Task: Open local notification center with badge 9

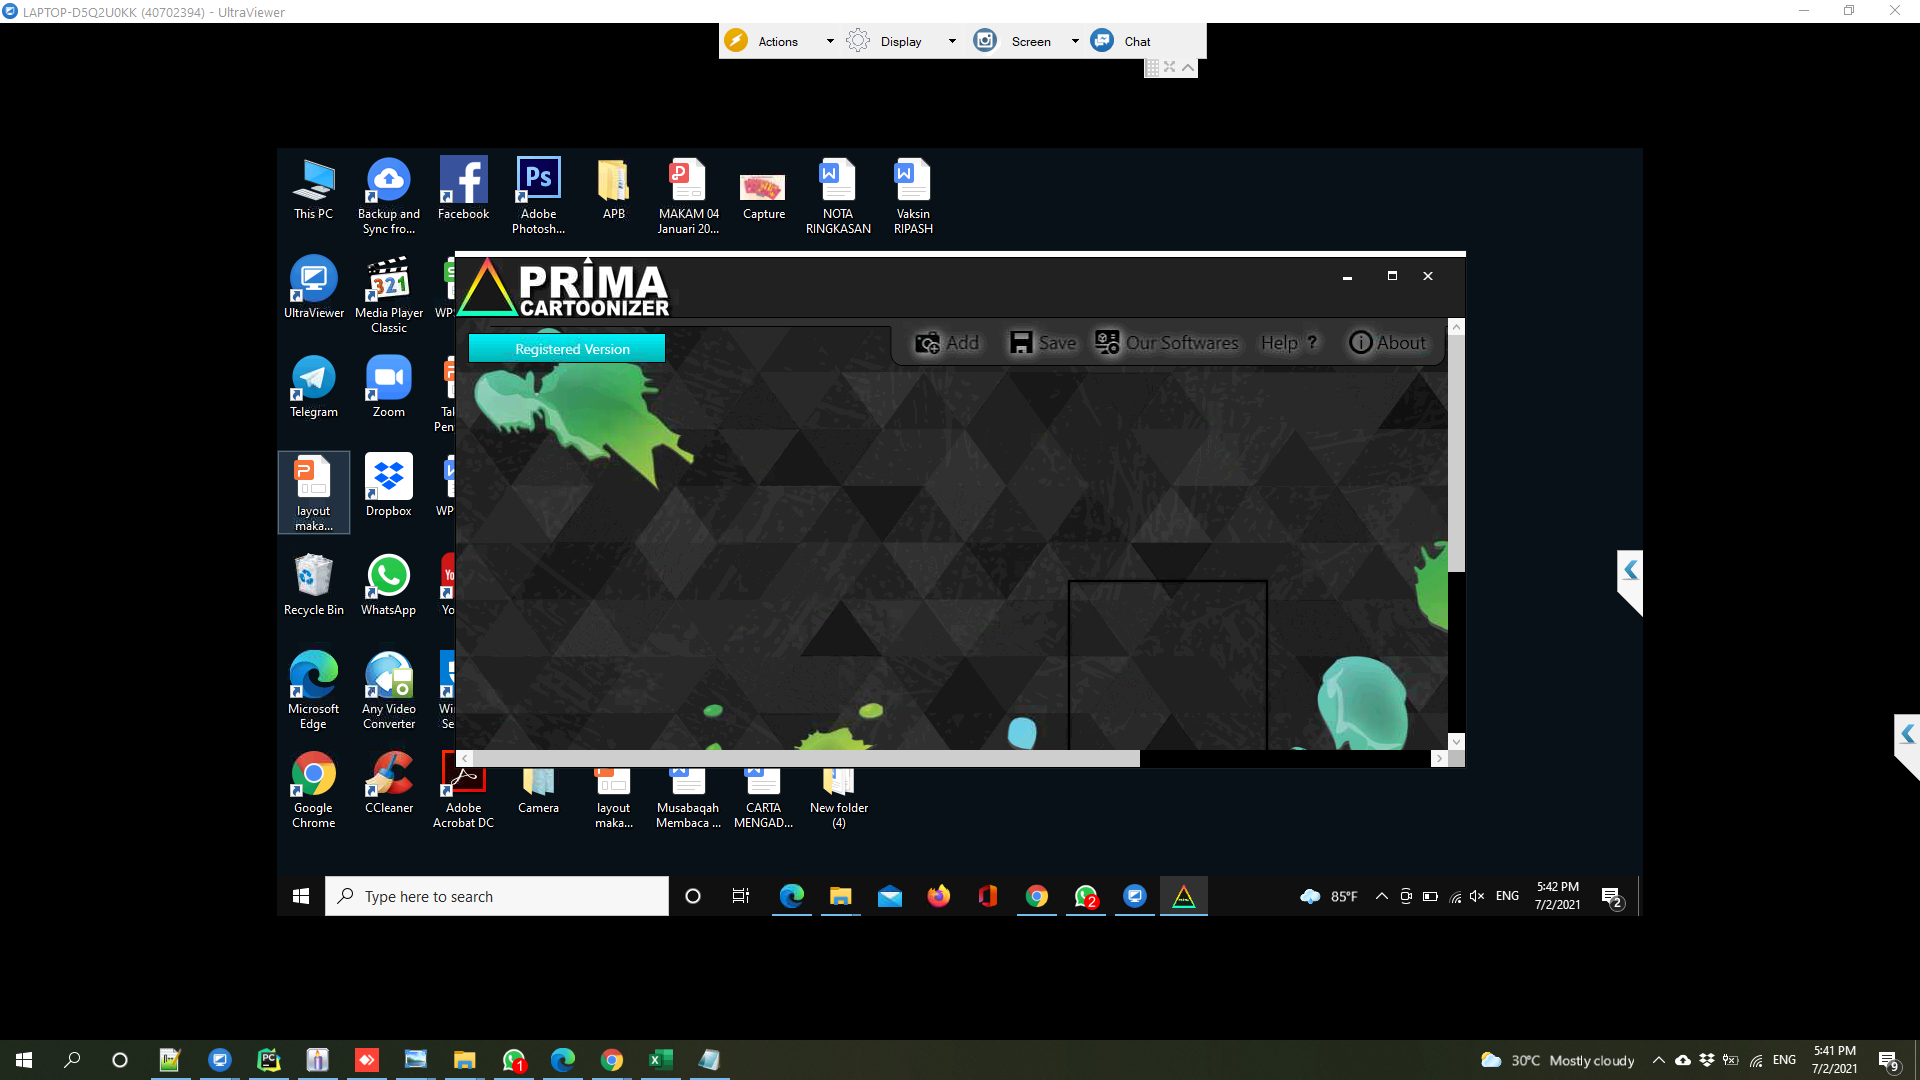Action: [x=1888, y=1061]
